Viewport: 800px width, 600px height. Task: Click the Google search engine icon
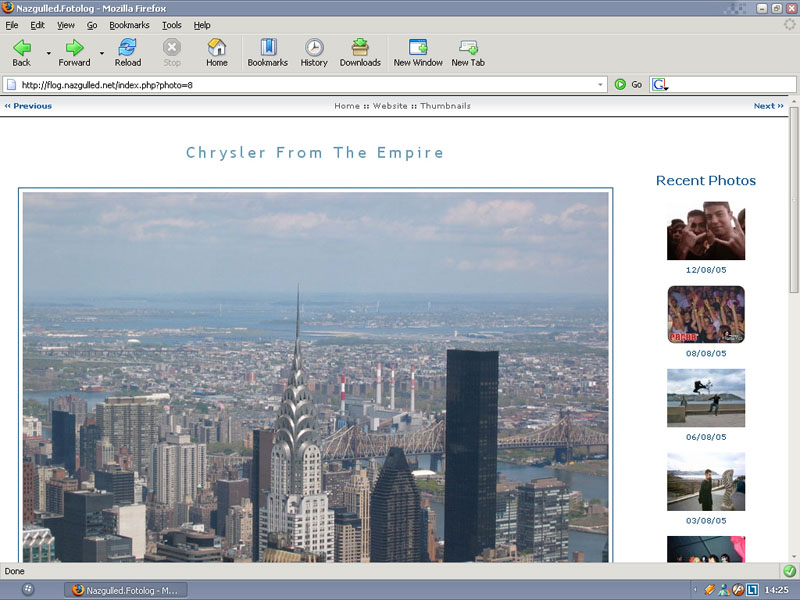[659, 85]
